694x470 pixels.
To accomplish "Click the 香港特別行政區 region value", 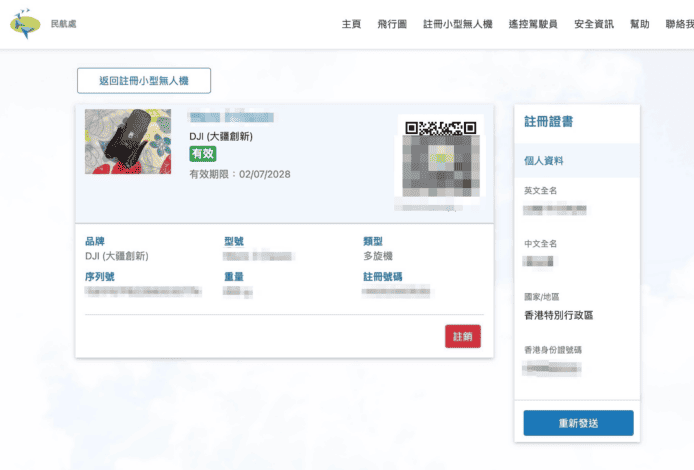I will (565, 315).
